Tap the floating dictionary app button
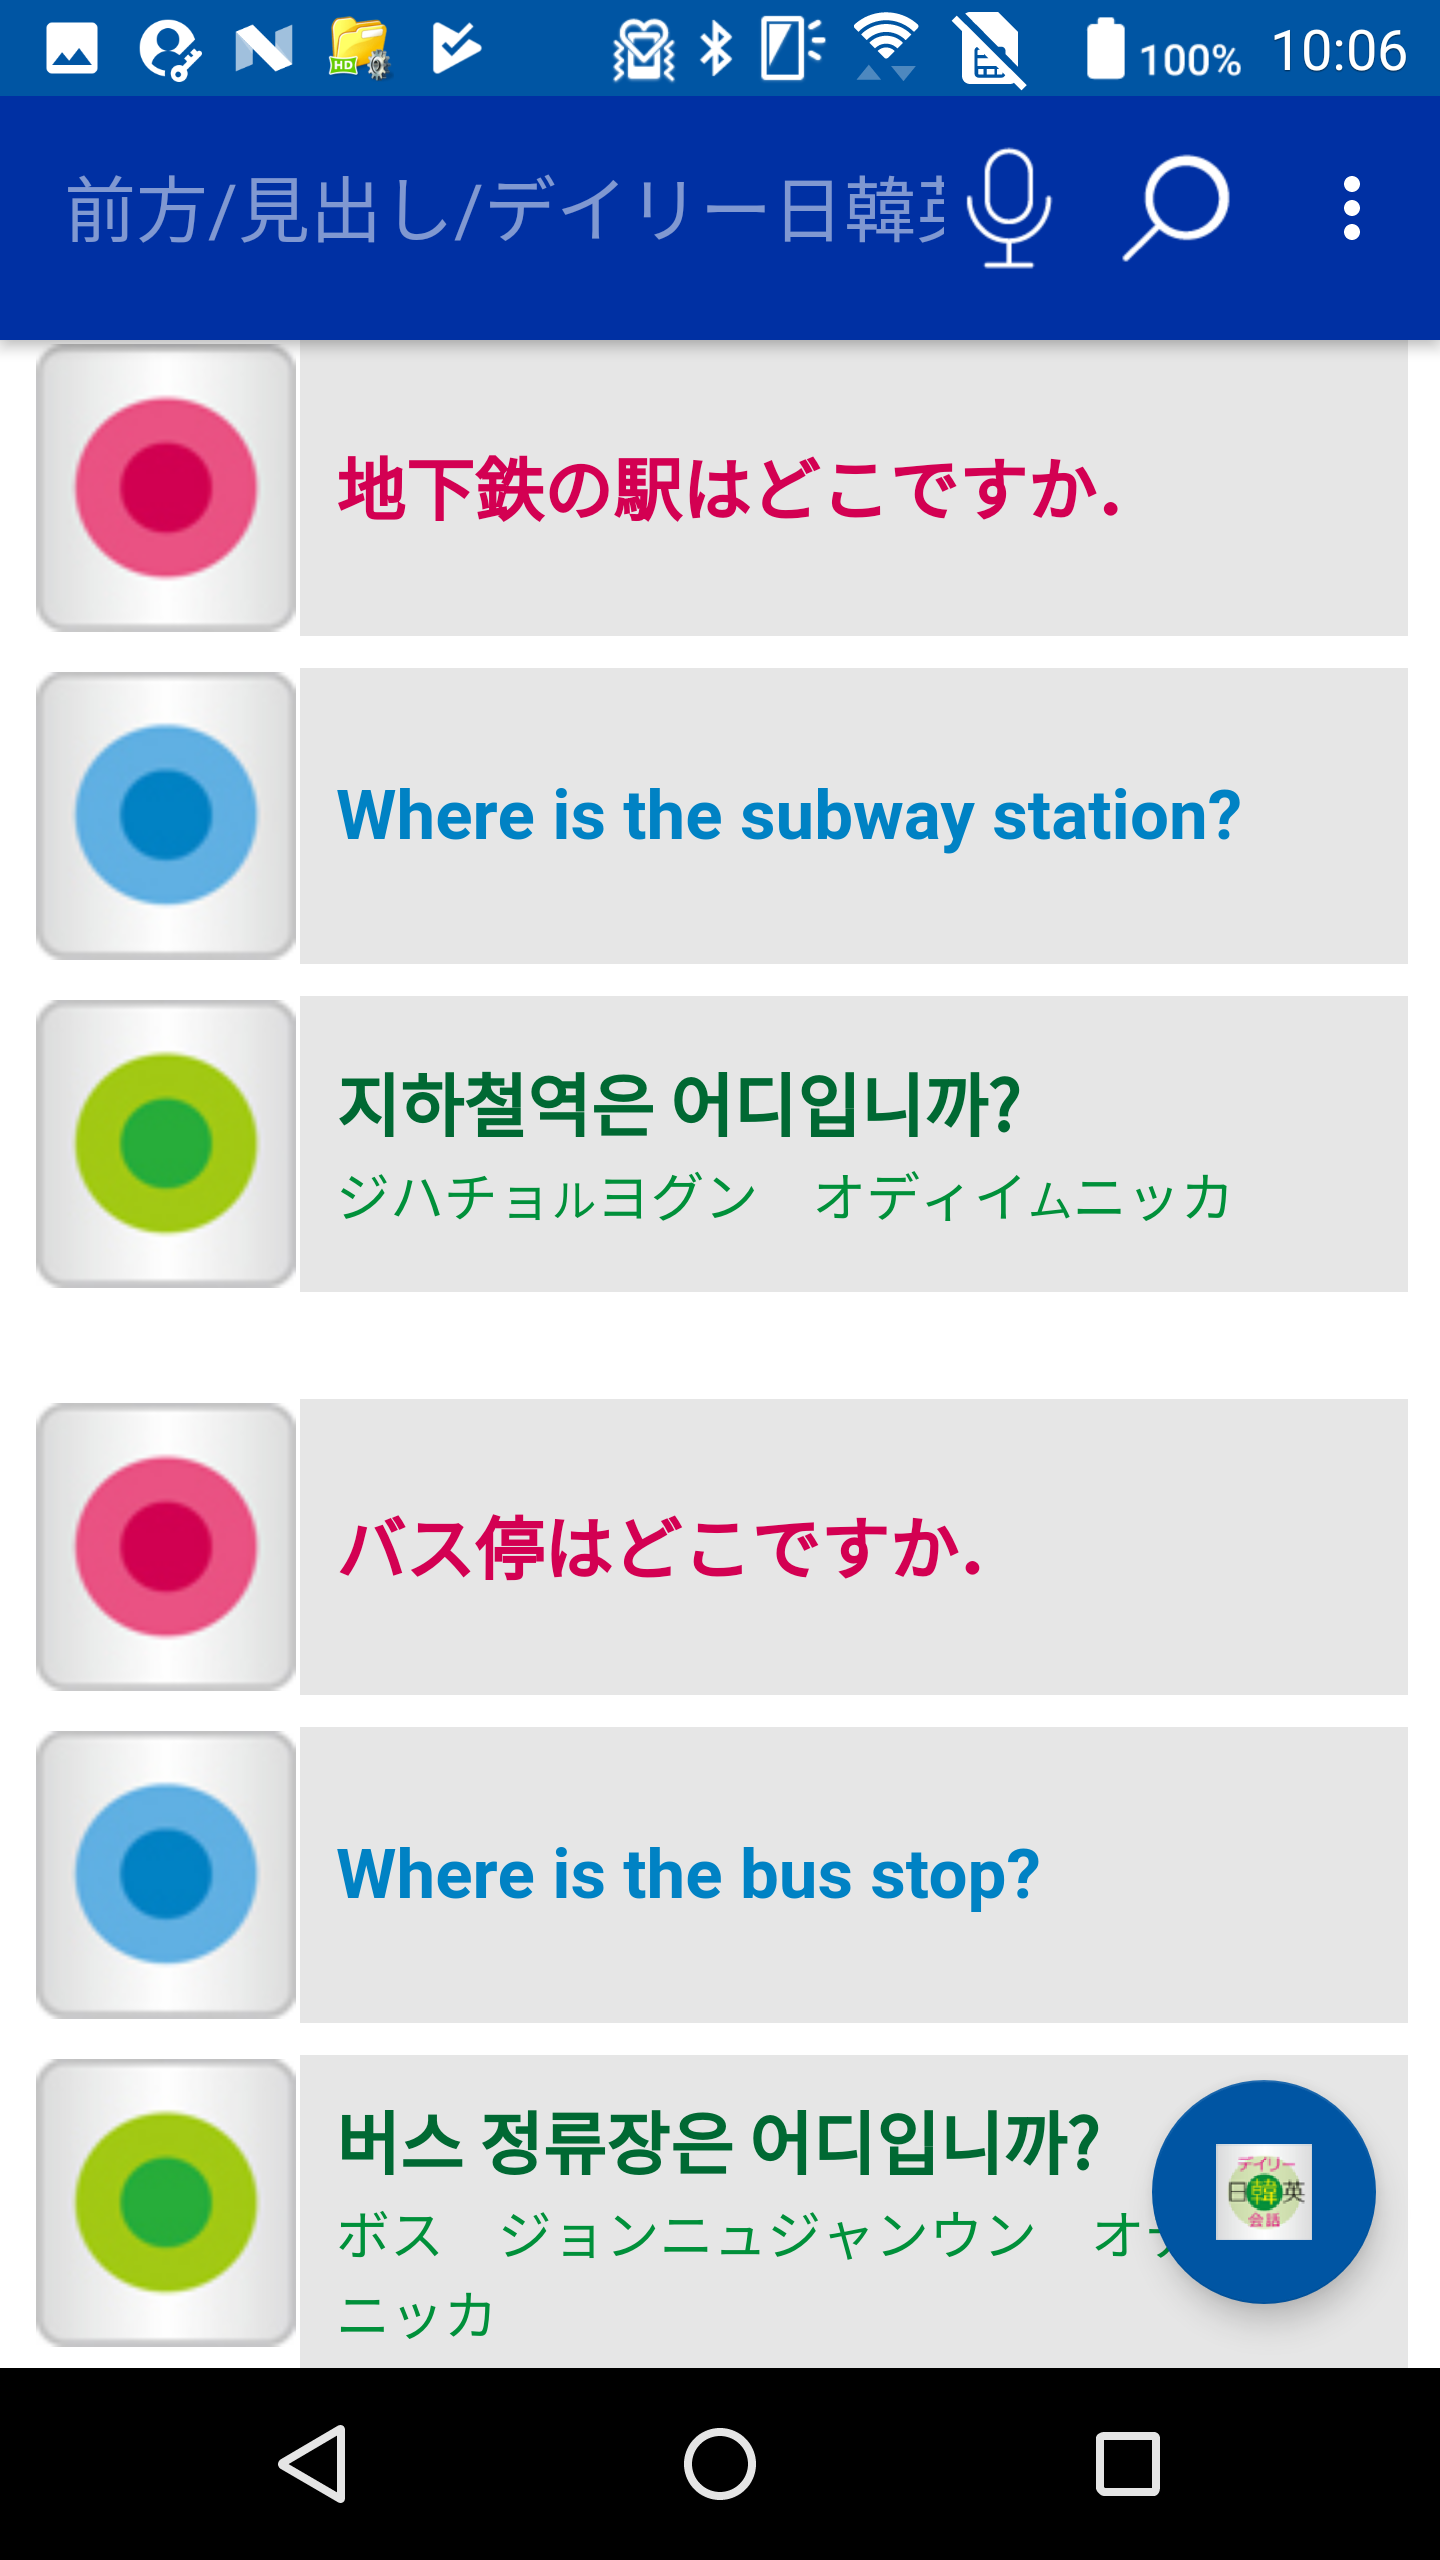 click(1263, 2192)
